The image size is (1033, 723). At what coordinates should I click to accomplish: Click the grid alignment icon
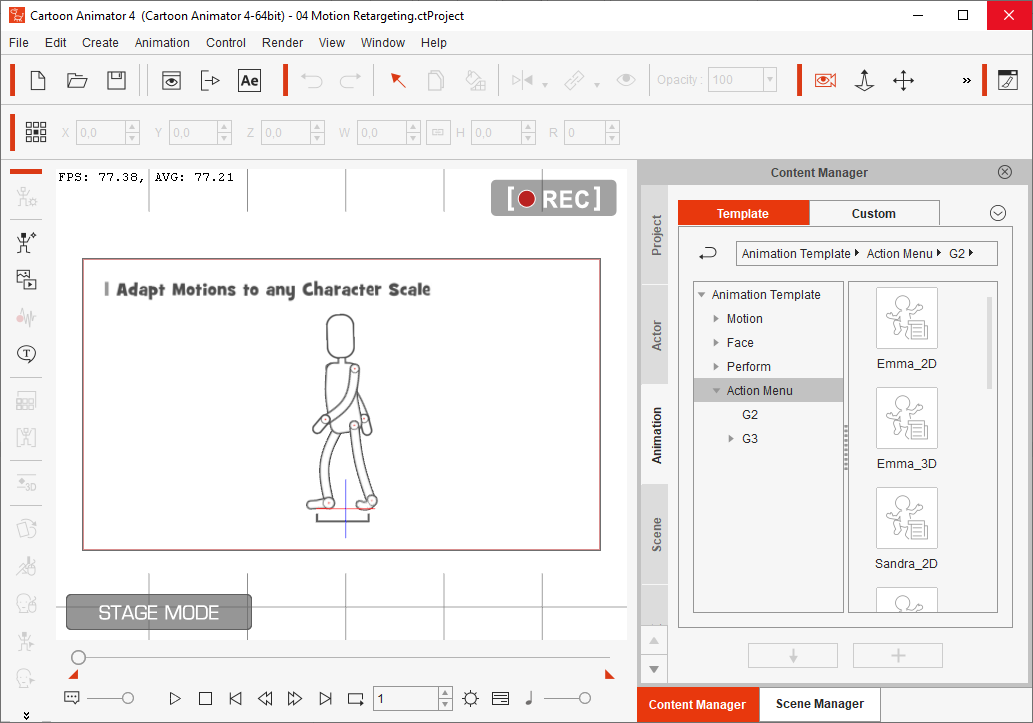[36, 132]
